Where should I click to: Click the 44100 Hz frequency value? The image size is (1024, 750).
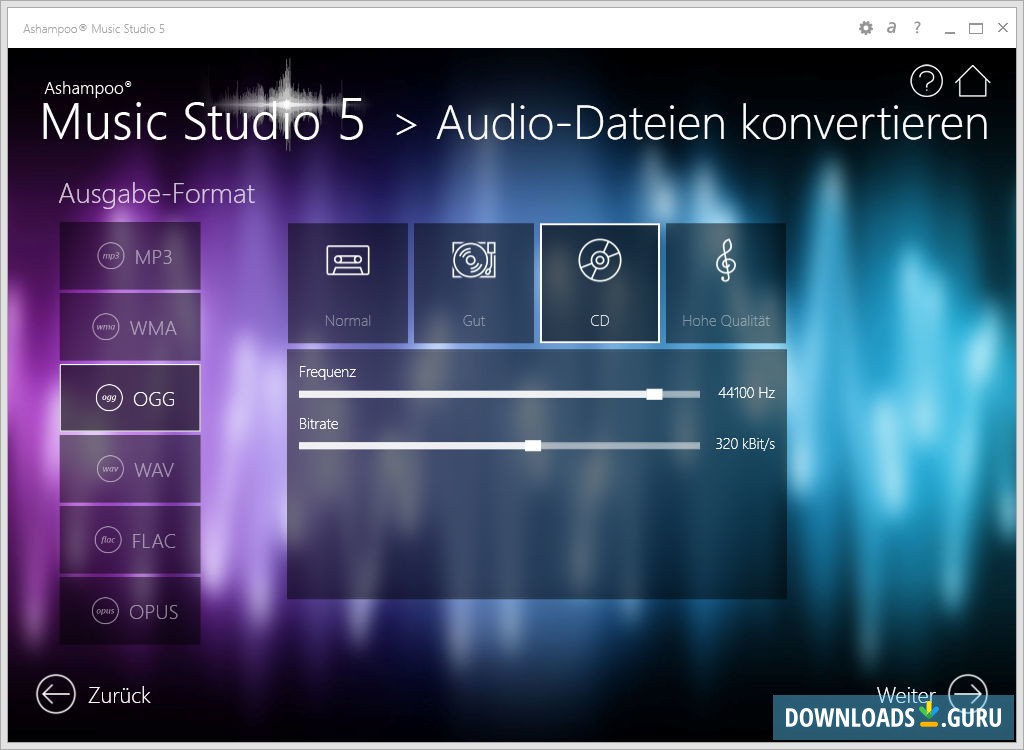(746, 393)
